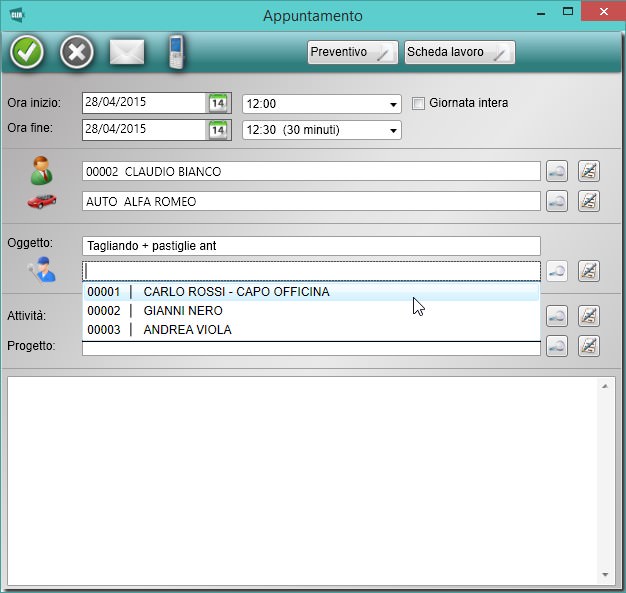Select CARLO ROSSI - CAPO OFFICINA from list

236,292
